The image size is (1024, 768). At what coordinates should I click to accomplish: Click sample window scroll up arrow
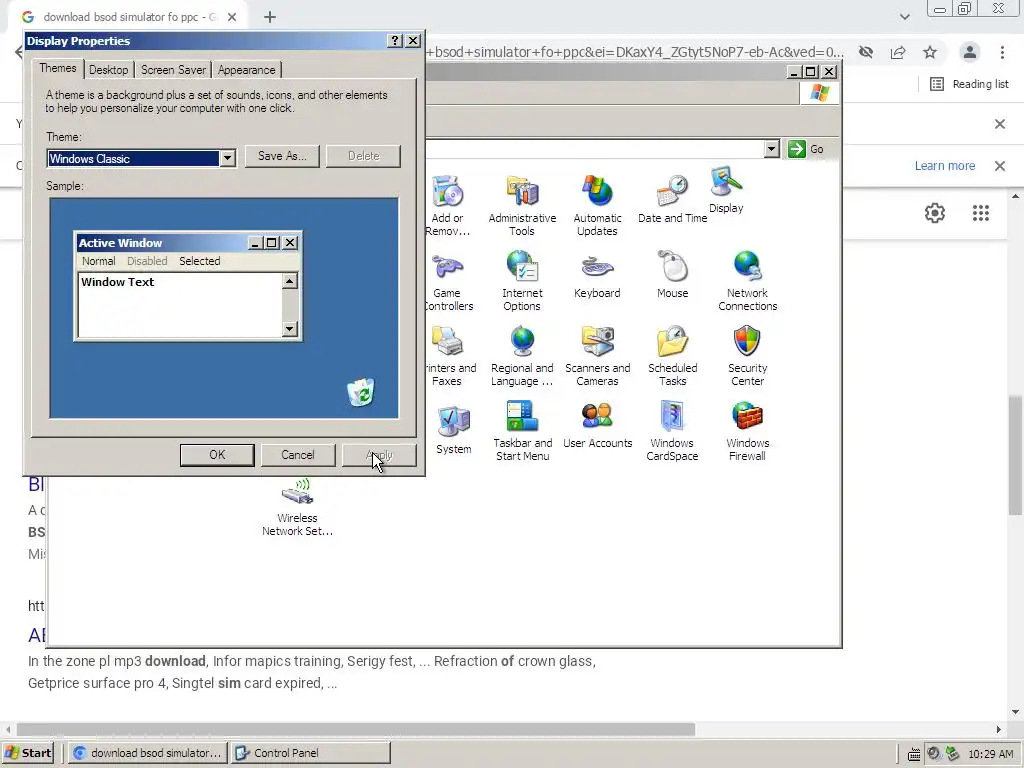[x=290, y=281]
